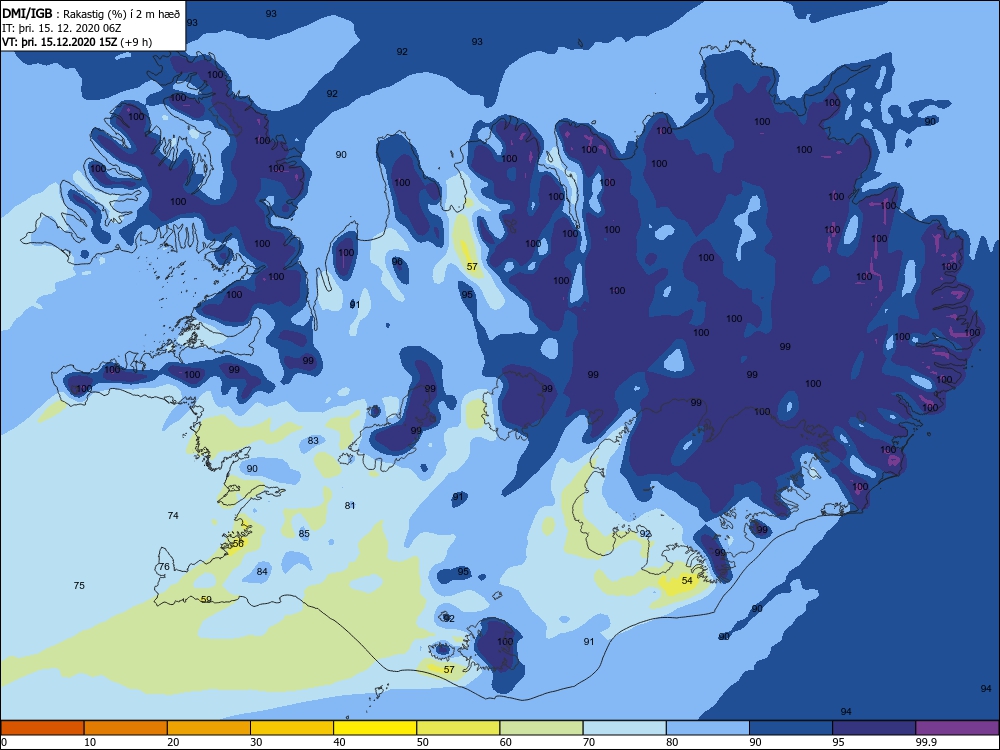Select the offshore humidity value 75
The width and height of the screenshot is (1000, 750).
coord(79,585)
